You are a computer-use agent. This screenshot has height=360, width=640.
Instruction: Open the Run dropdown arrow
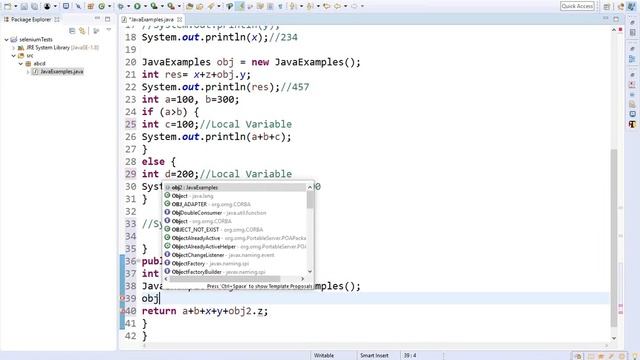[145, 6]
